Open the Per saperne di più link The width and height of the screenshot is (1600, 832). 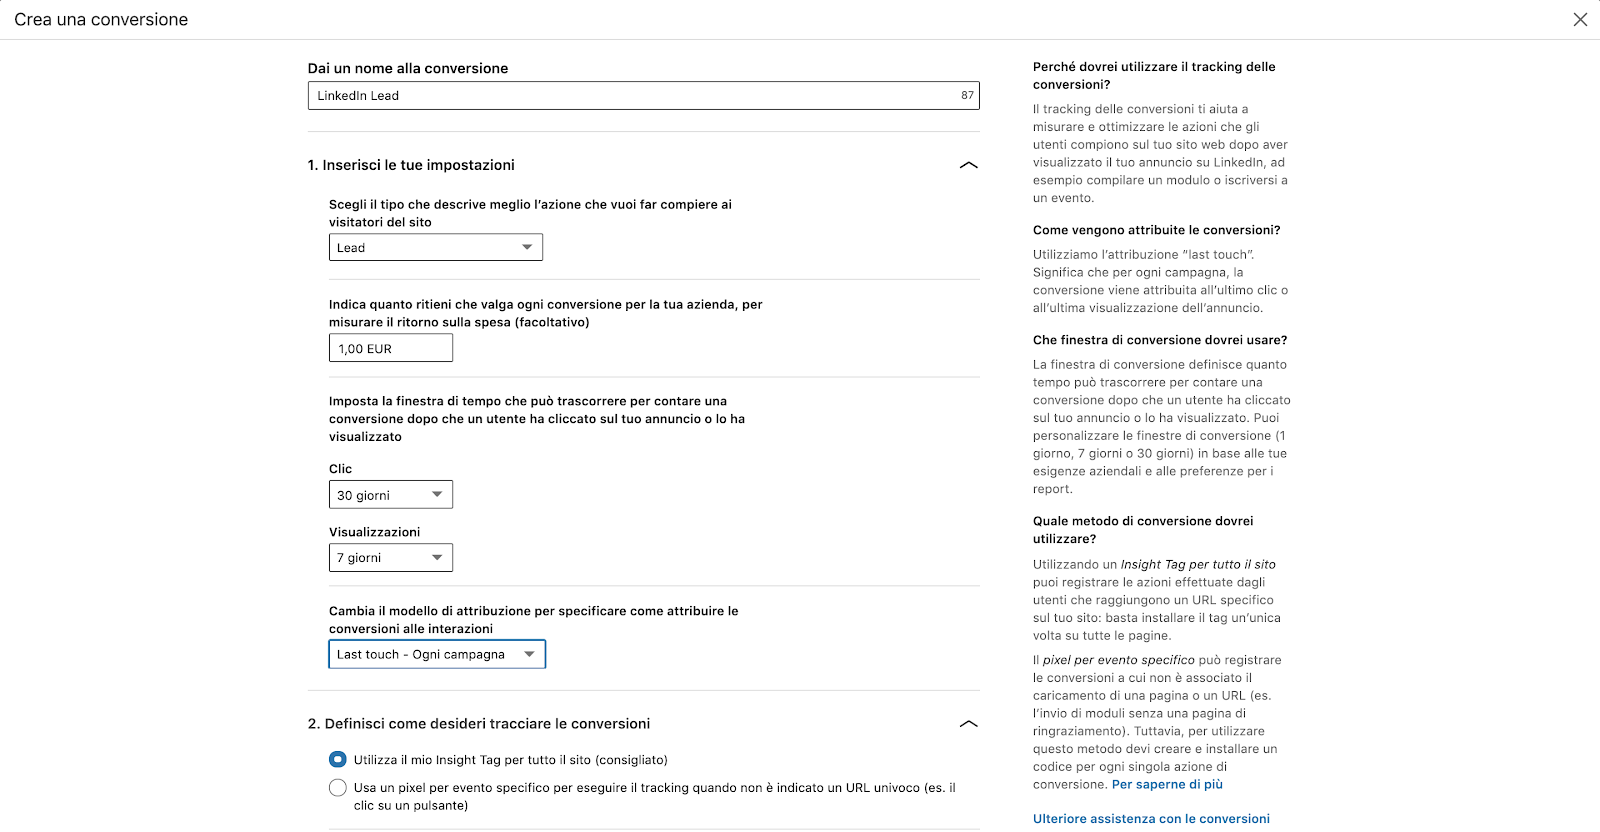1167,785
